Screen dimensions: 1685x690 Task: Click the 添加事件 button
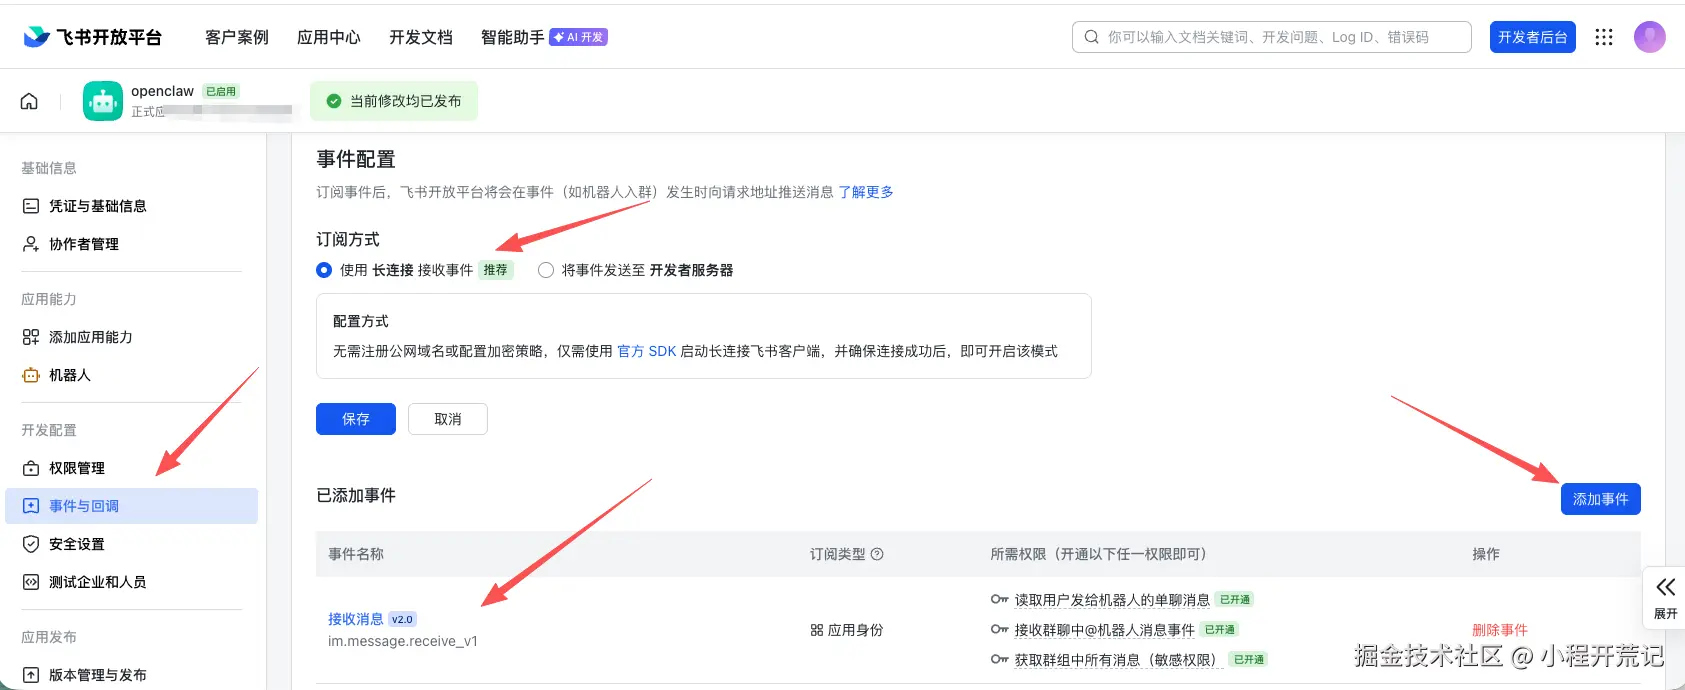(x=1601, y=499)
